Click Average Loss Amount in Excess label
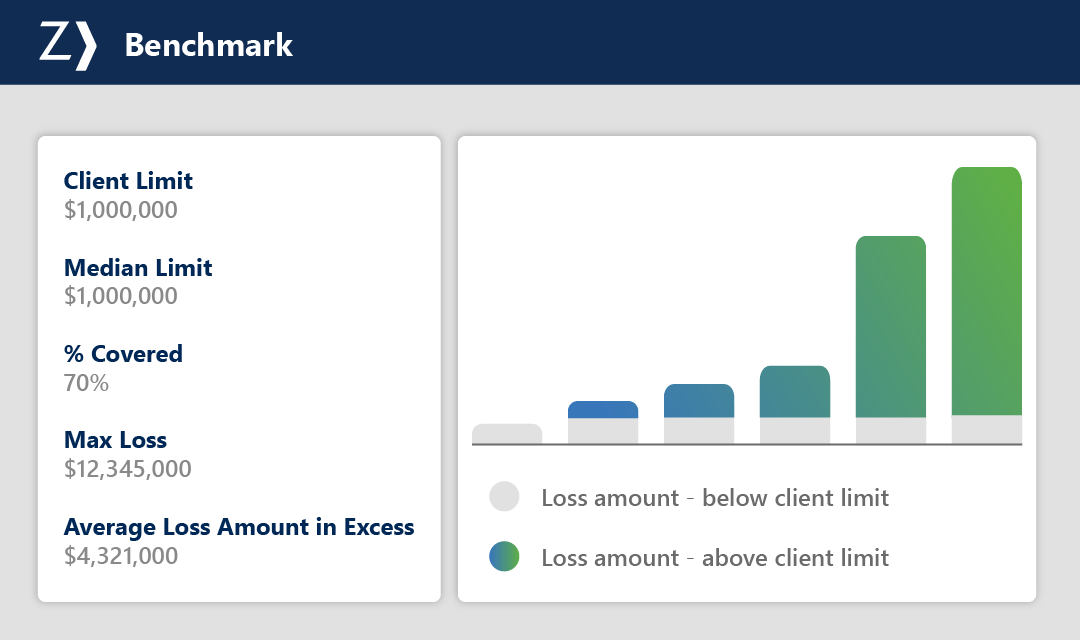This screenshot has width=1080, height=640. 238,527
